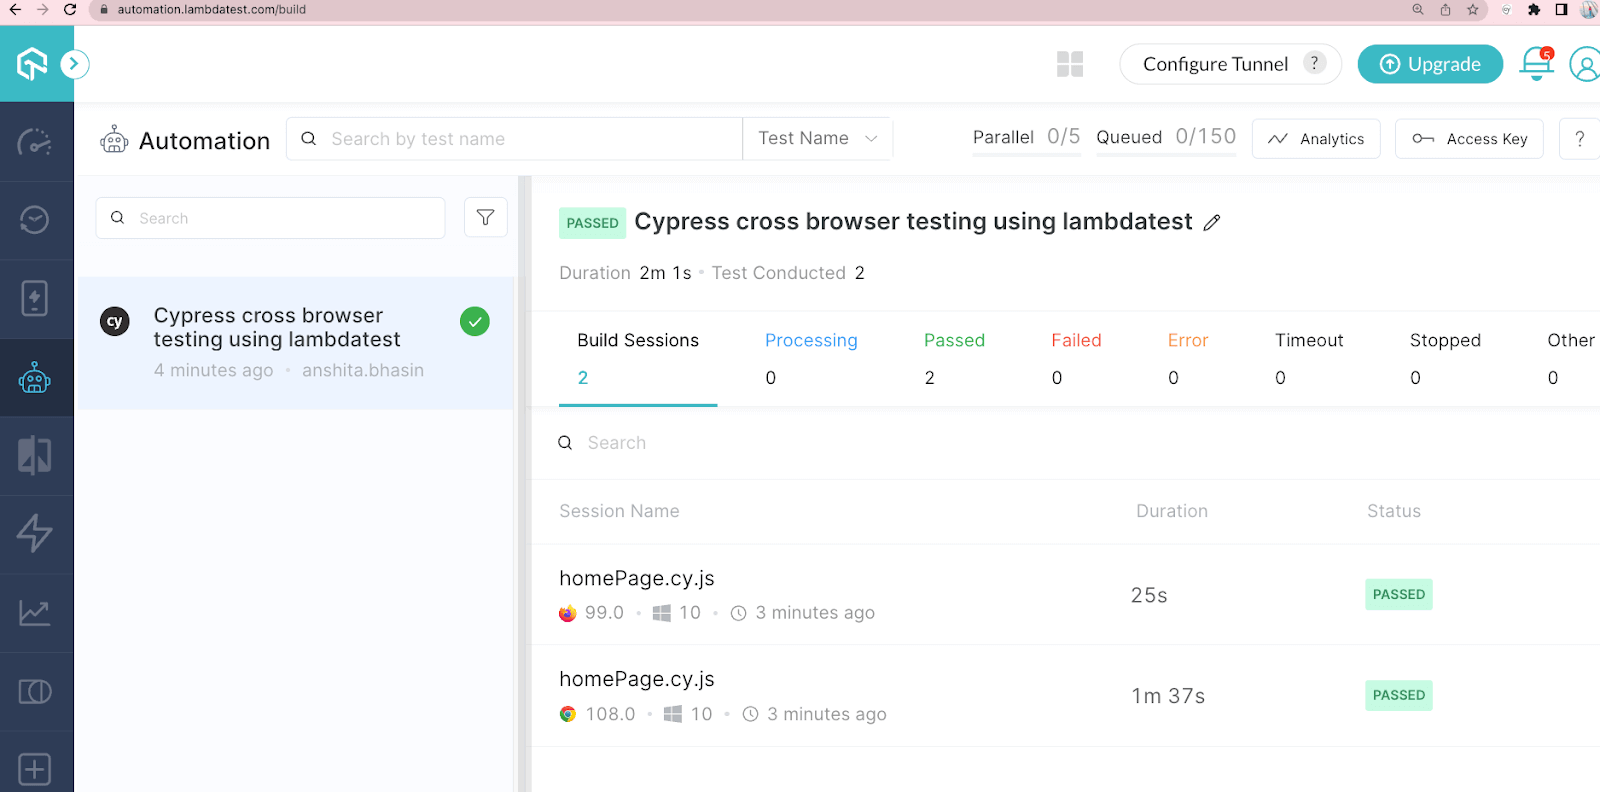Click the Firefox 99.0 browser icon

point(568,613)
